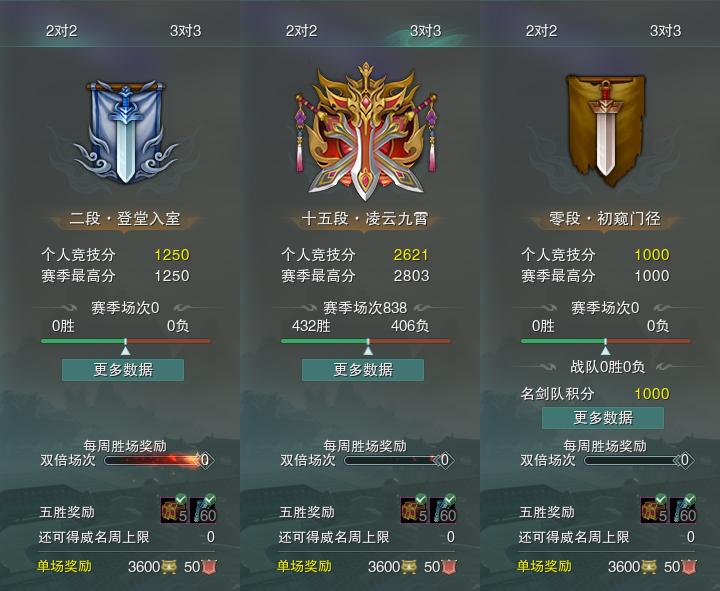Click red shield icon beside 50 in middle panel
The height and width of the screenshot is (591, 720).
click(449, 567)
